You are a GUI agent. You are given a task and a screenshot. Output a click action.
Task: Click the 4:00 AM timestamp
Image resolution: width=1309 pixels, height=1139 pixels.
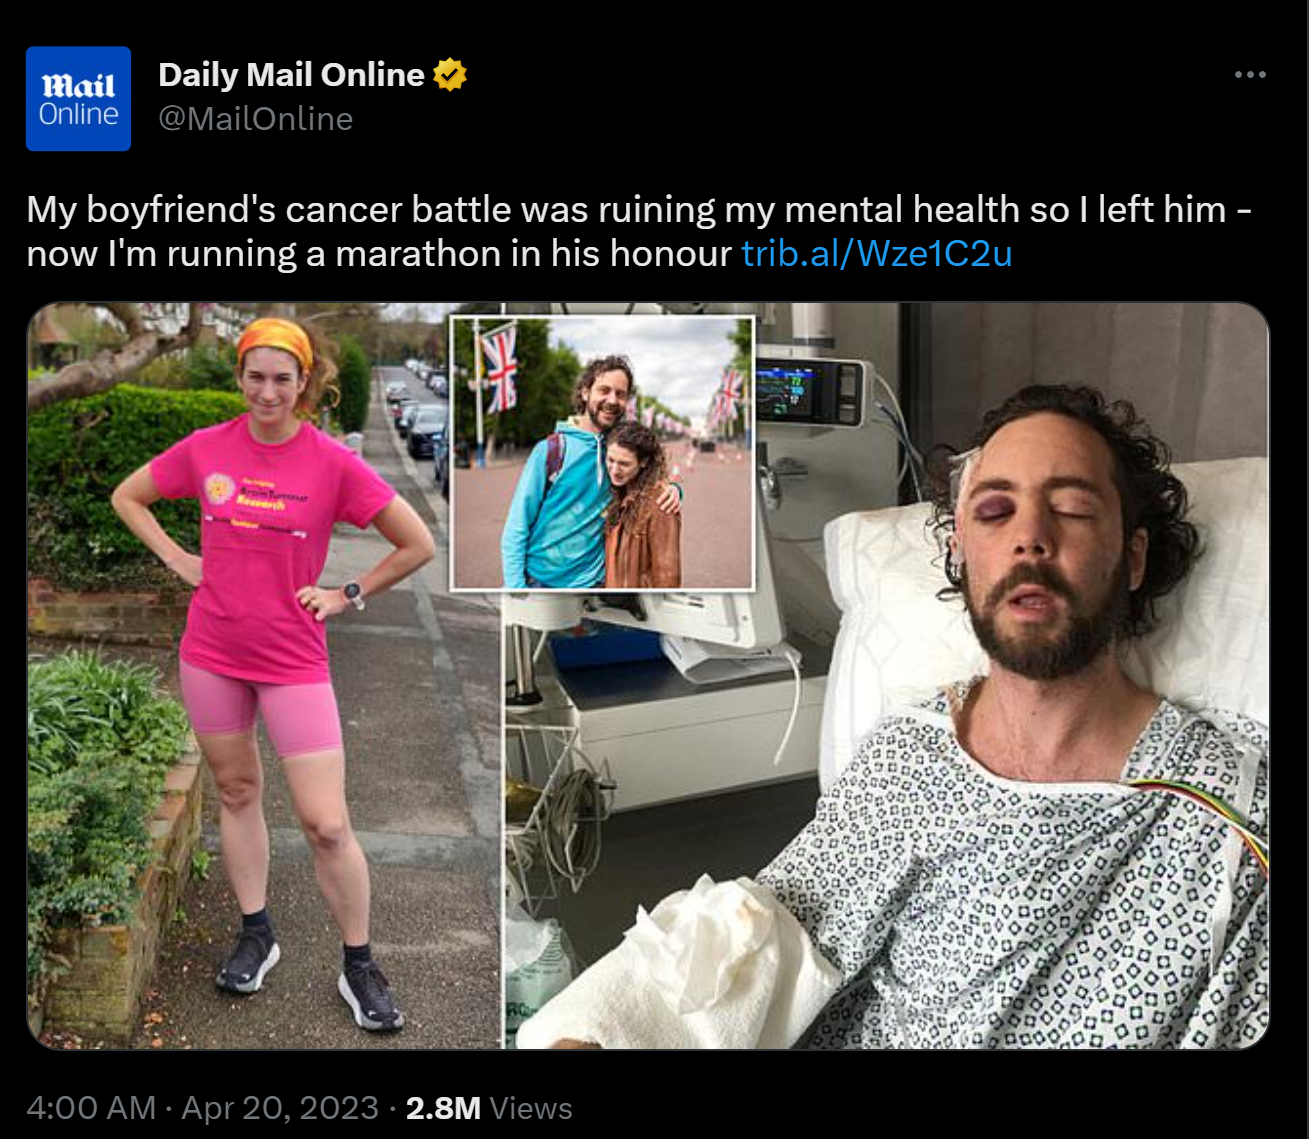[x=91, y=1108]
